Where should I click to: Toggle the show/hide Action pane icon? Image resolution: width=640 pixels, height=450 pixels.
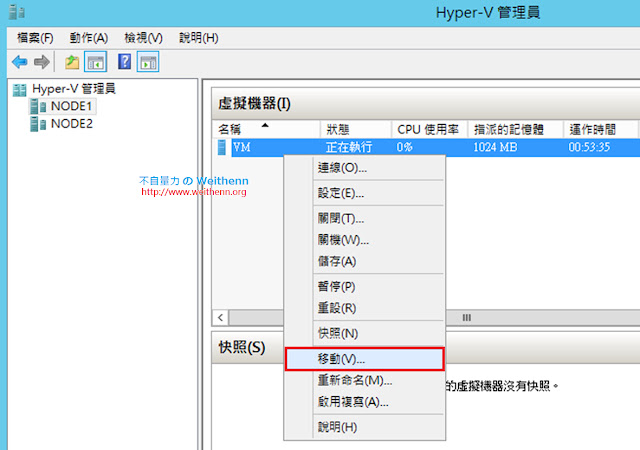point(148,62)
